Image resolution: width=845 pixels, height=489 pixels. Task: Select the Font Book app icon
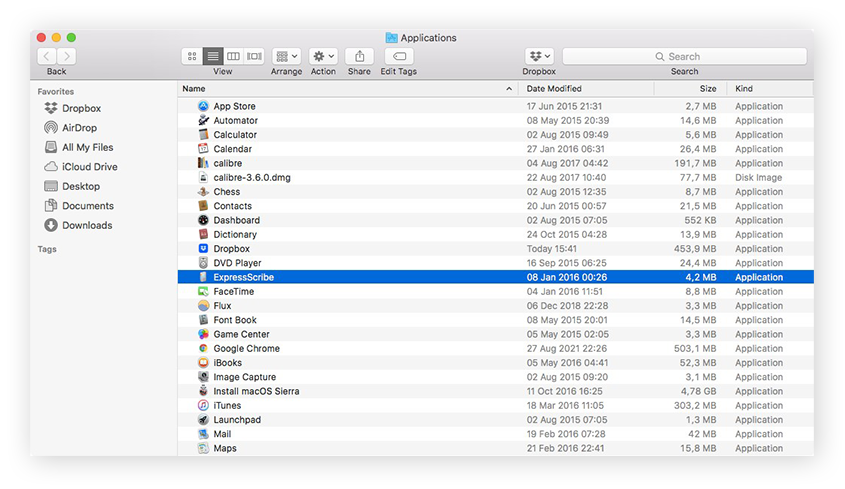point(203,320)
